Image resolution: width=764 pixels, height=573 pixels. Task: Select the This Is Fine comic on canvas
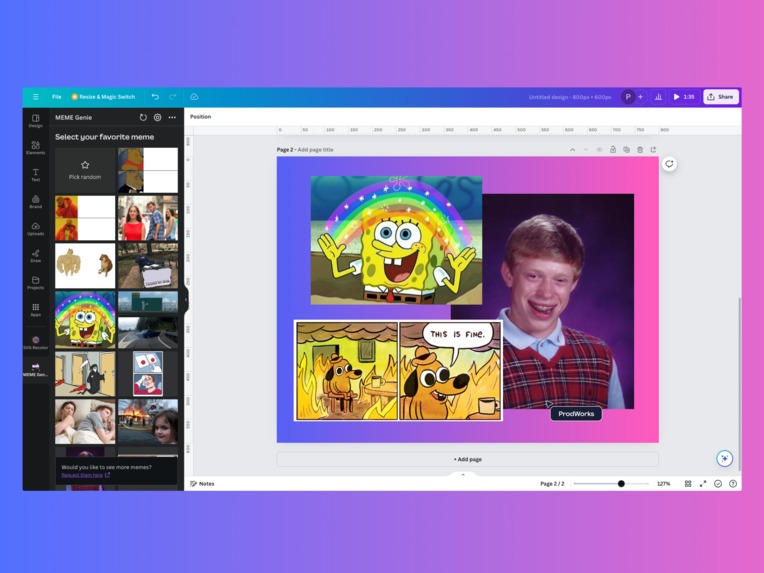pyautogui.click(x=398, y=370)
